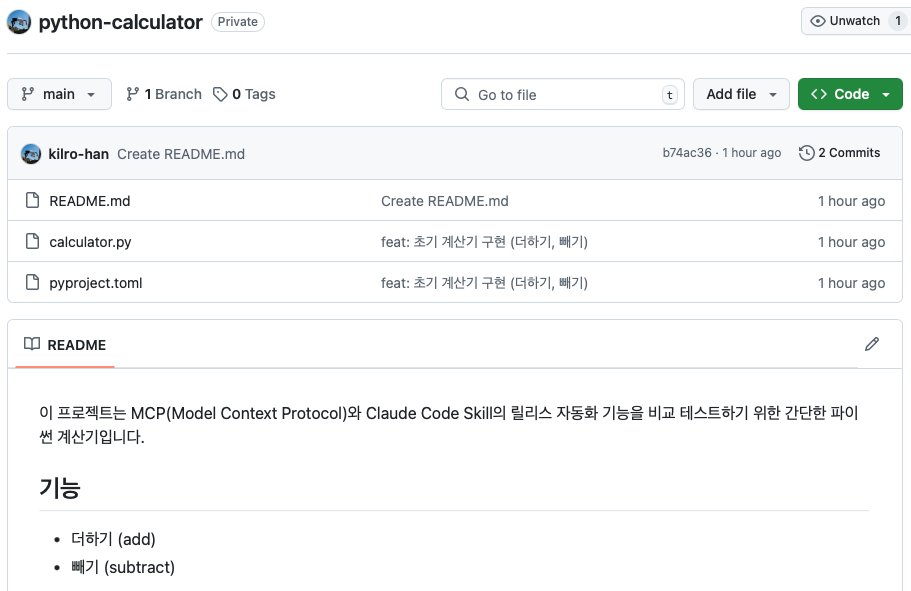Click the magnifier icon in Go to file
The width and height of the screenshot is (911, 591).
[462, 94]
